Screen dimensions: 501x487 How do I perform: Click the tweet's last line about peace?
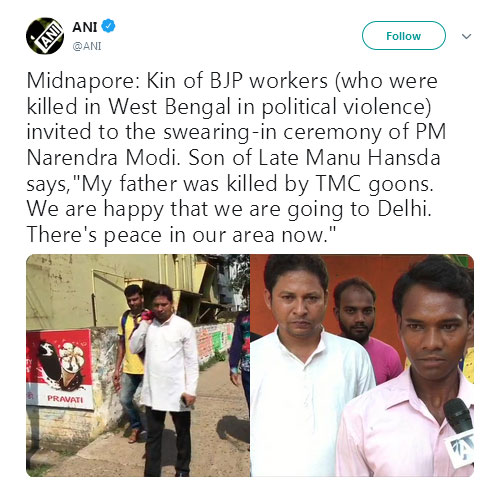181,235
